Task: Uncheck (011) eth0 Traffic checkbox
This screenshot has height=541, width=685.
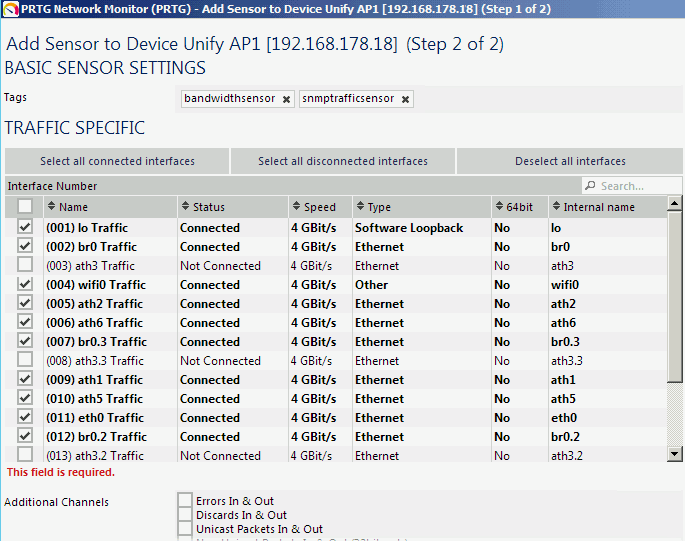Action: point(25,416)
